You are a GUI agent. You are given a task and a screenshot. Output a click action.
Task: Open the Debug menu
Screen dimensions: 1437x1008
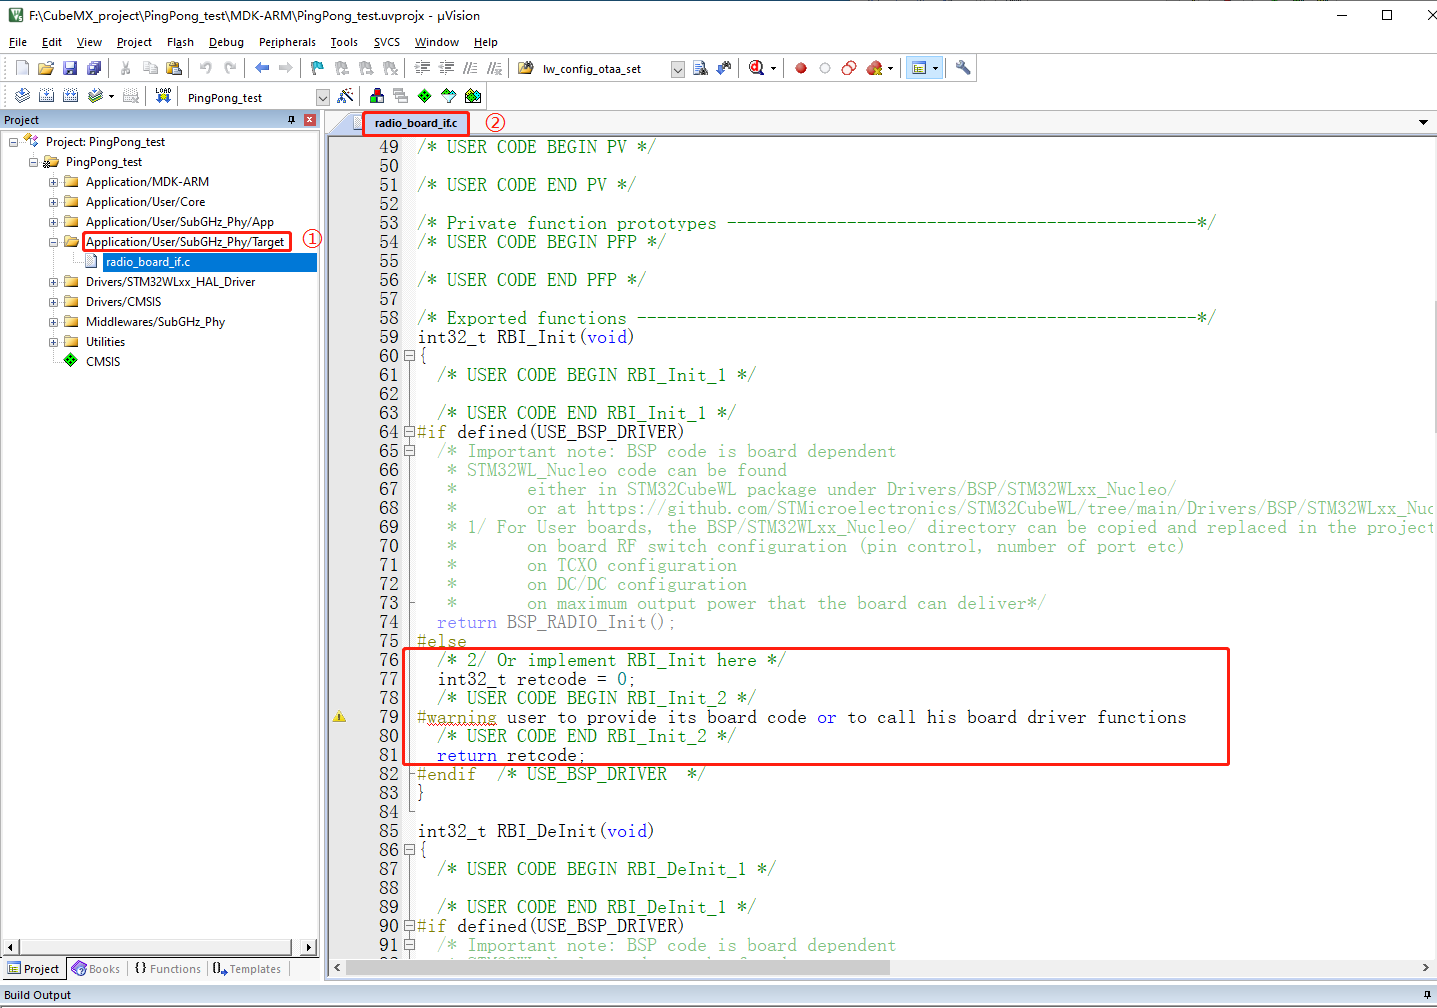point(226,42)
